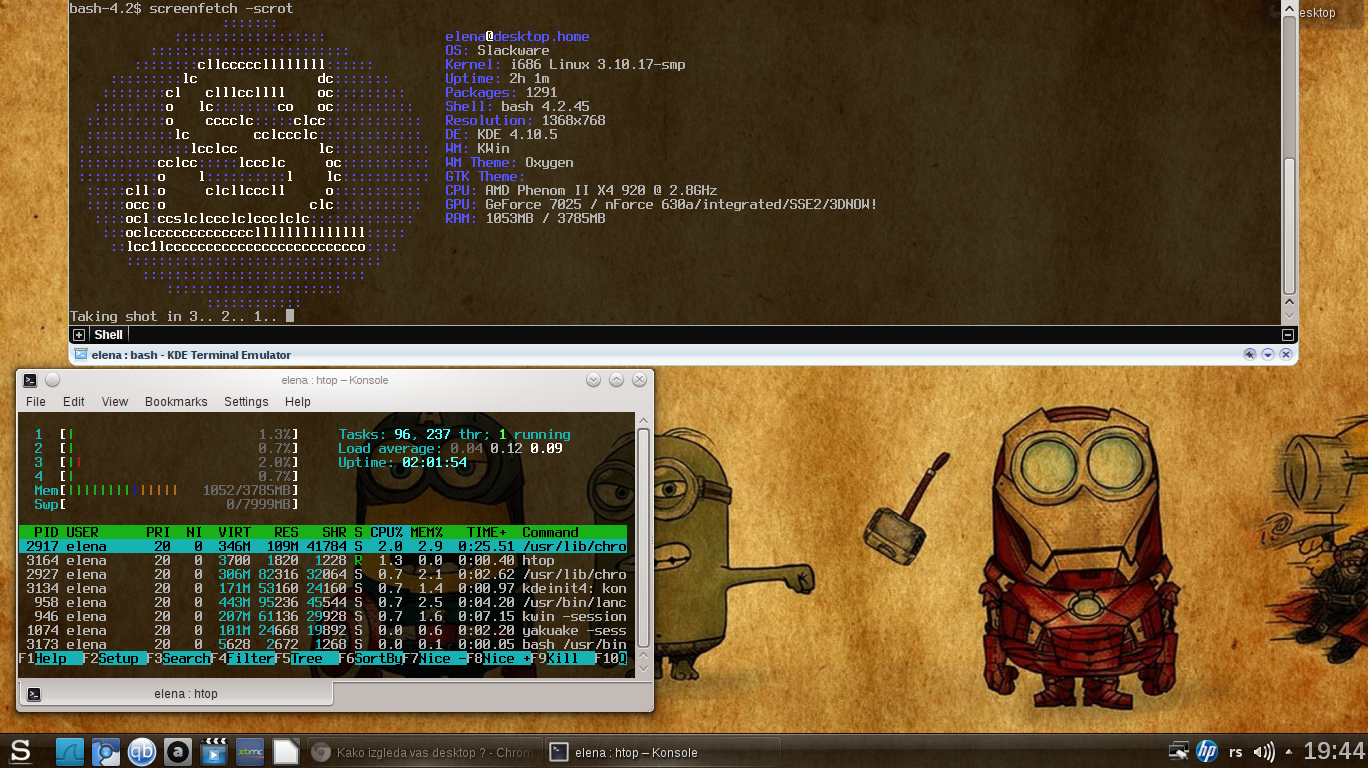The height and width of the screenshot is (768, 1368).
Task: Open the Help menu in Konsole
Action: pos(298,402)
